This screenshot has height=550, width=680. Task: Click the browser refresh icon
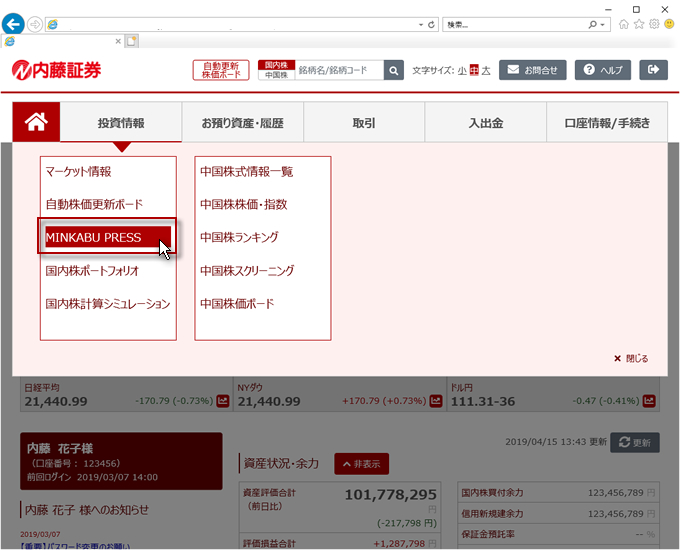click(432, 24)
